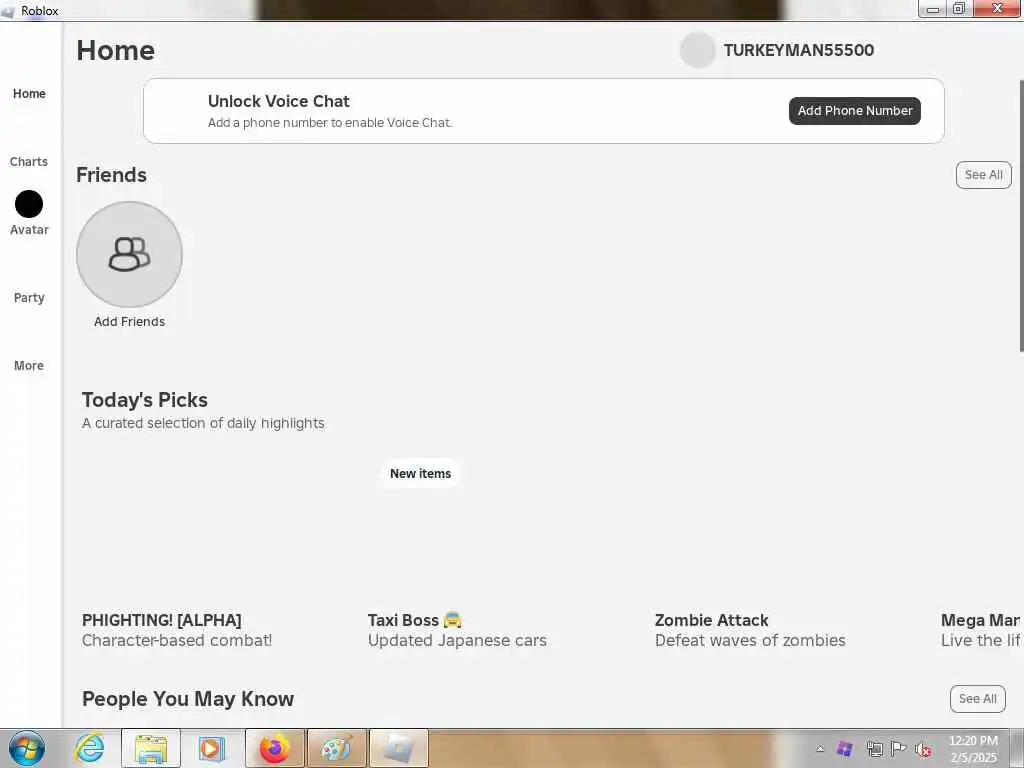1024x768 pixels.
Task: Click the Add Phone Number button
Action: pos(855,111)
